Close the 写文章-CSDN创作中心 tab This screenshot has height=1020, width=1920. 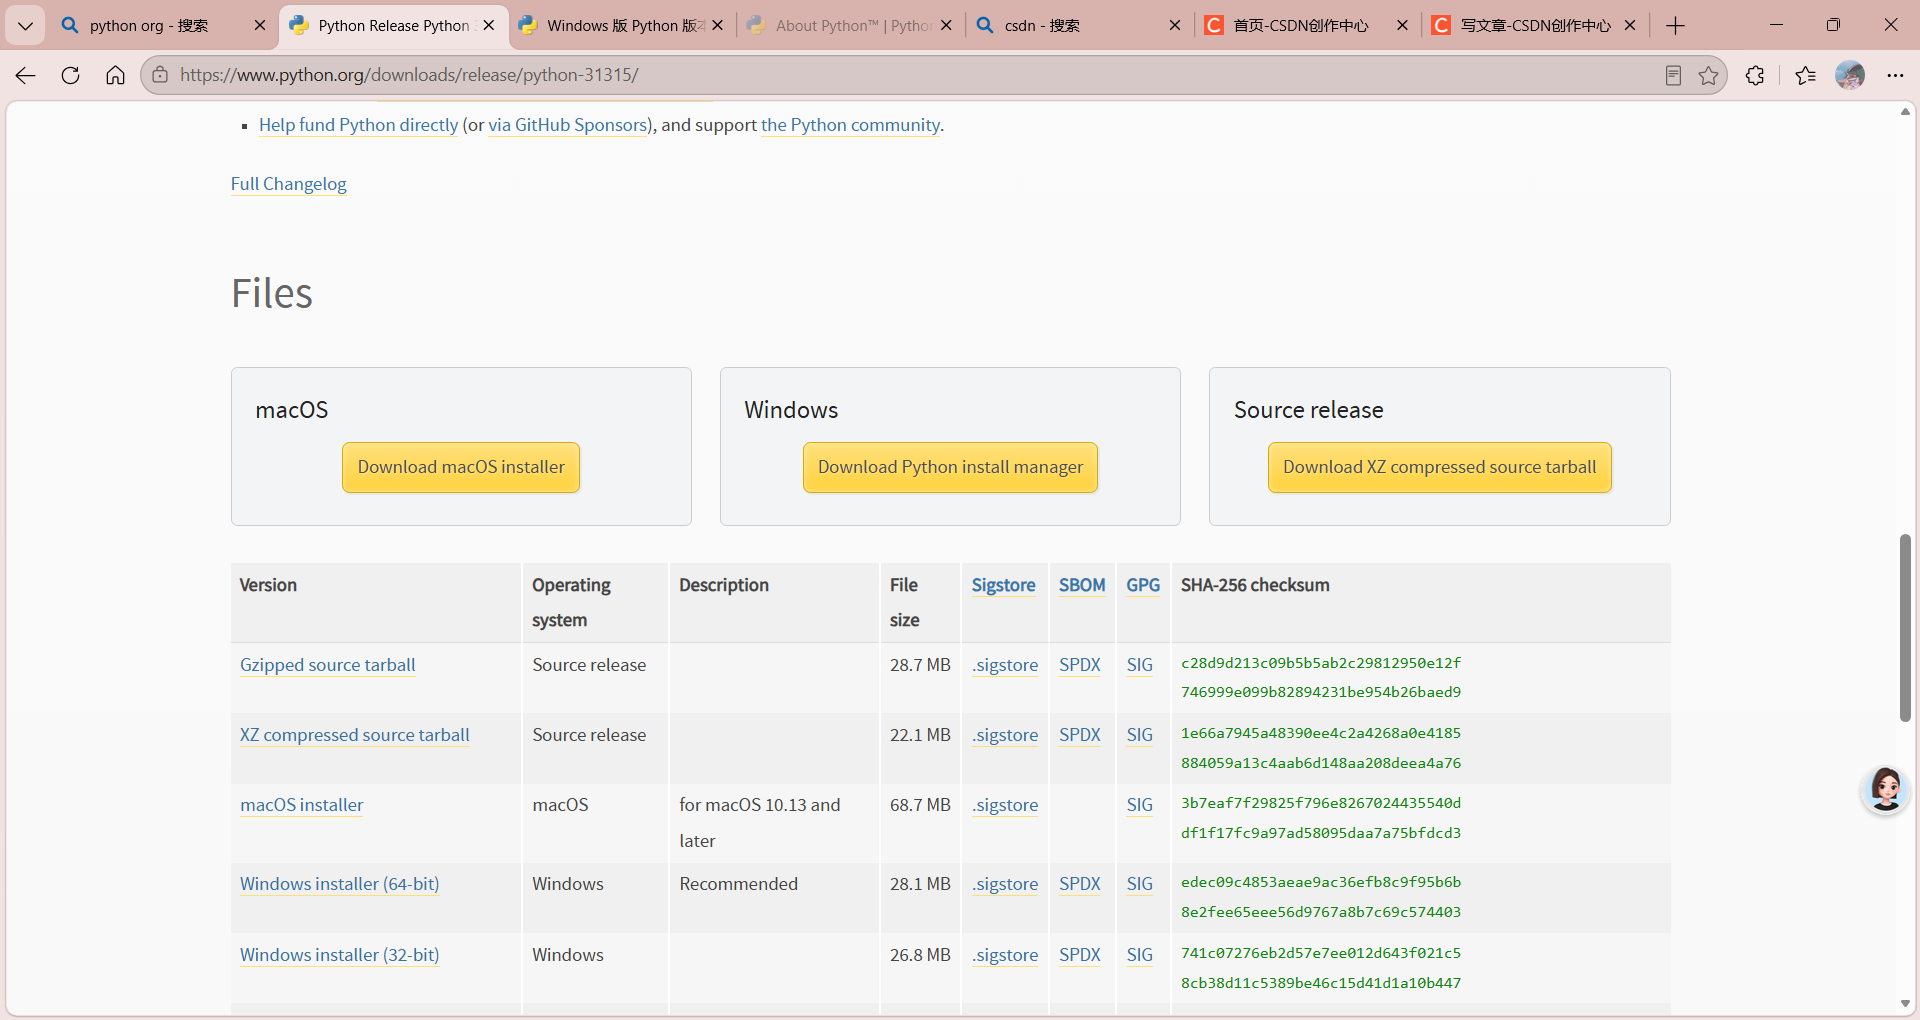tap(1630, 25)
